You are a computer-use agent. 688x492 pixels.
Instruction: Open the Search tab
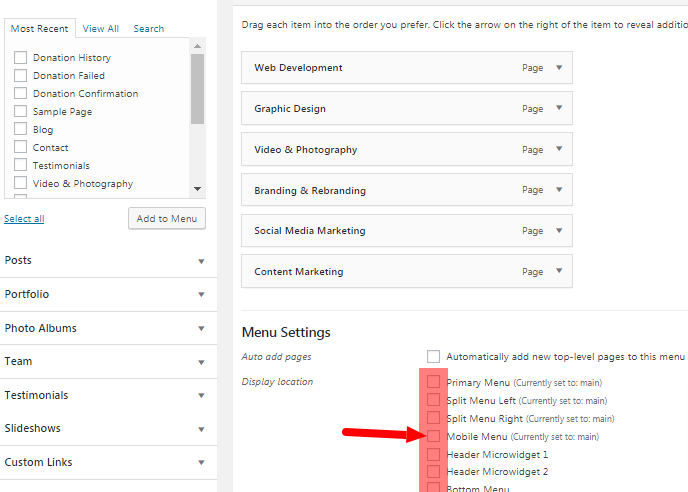tap(149, 29)
